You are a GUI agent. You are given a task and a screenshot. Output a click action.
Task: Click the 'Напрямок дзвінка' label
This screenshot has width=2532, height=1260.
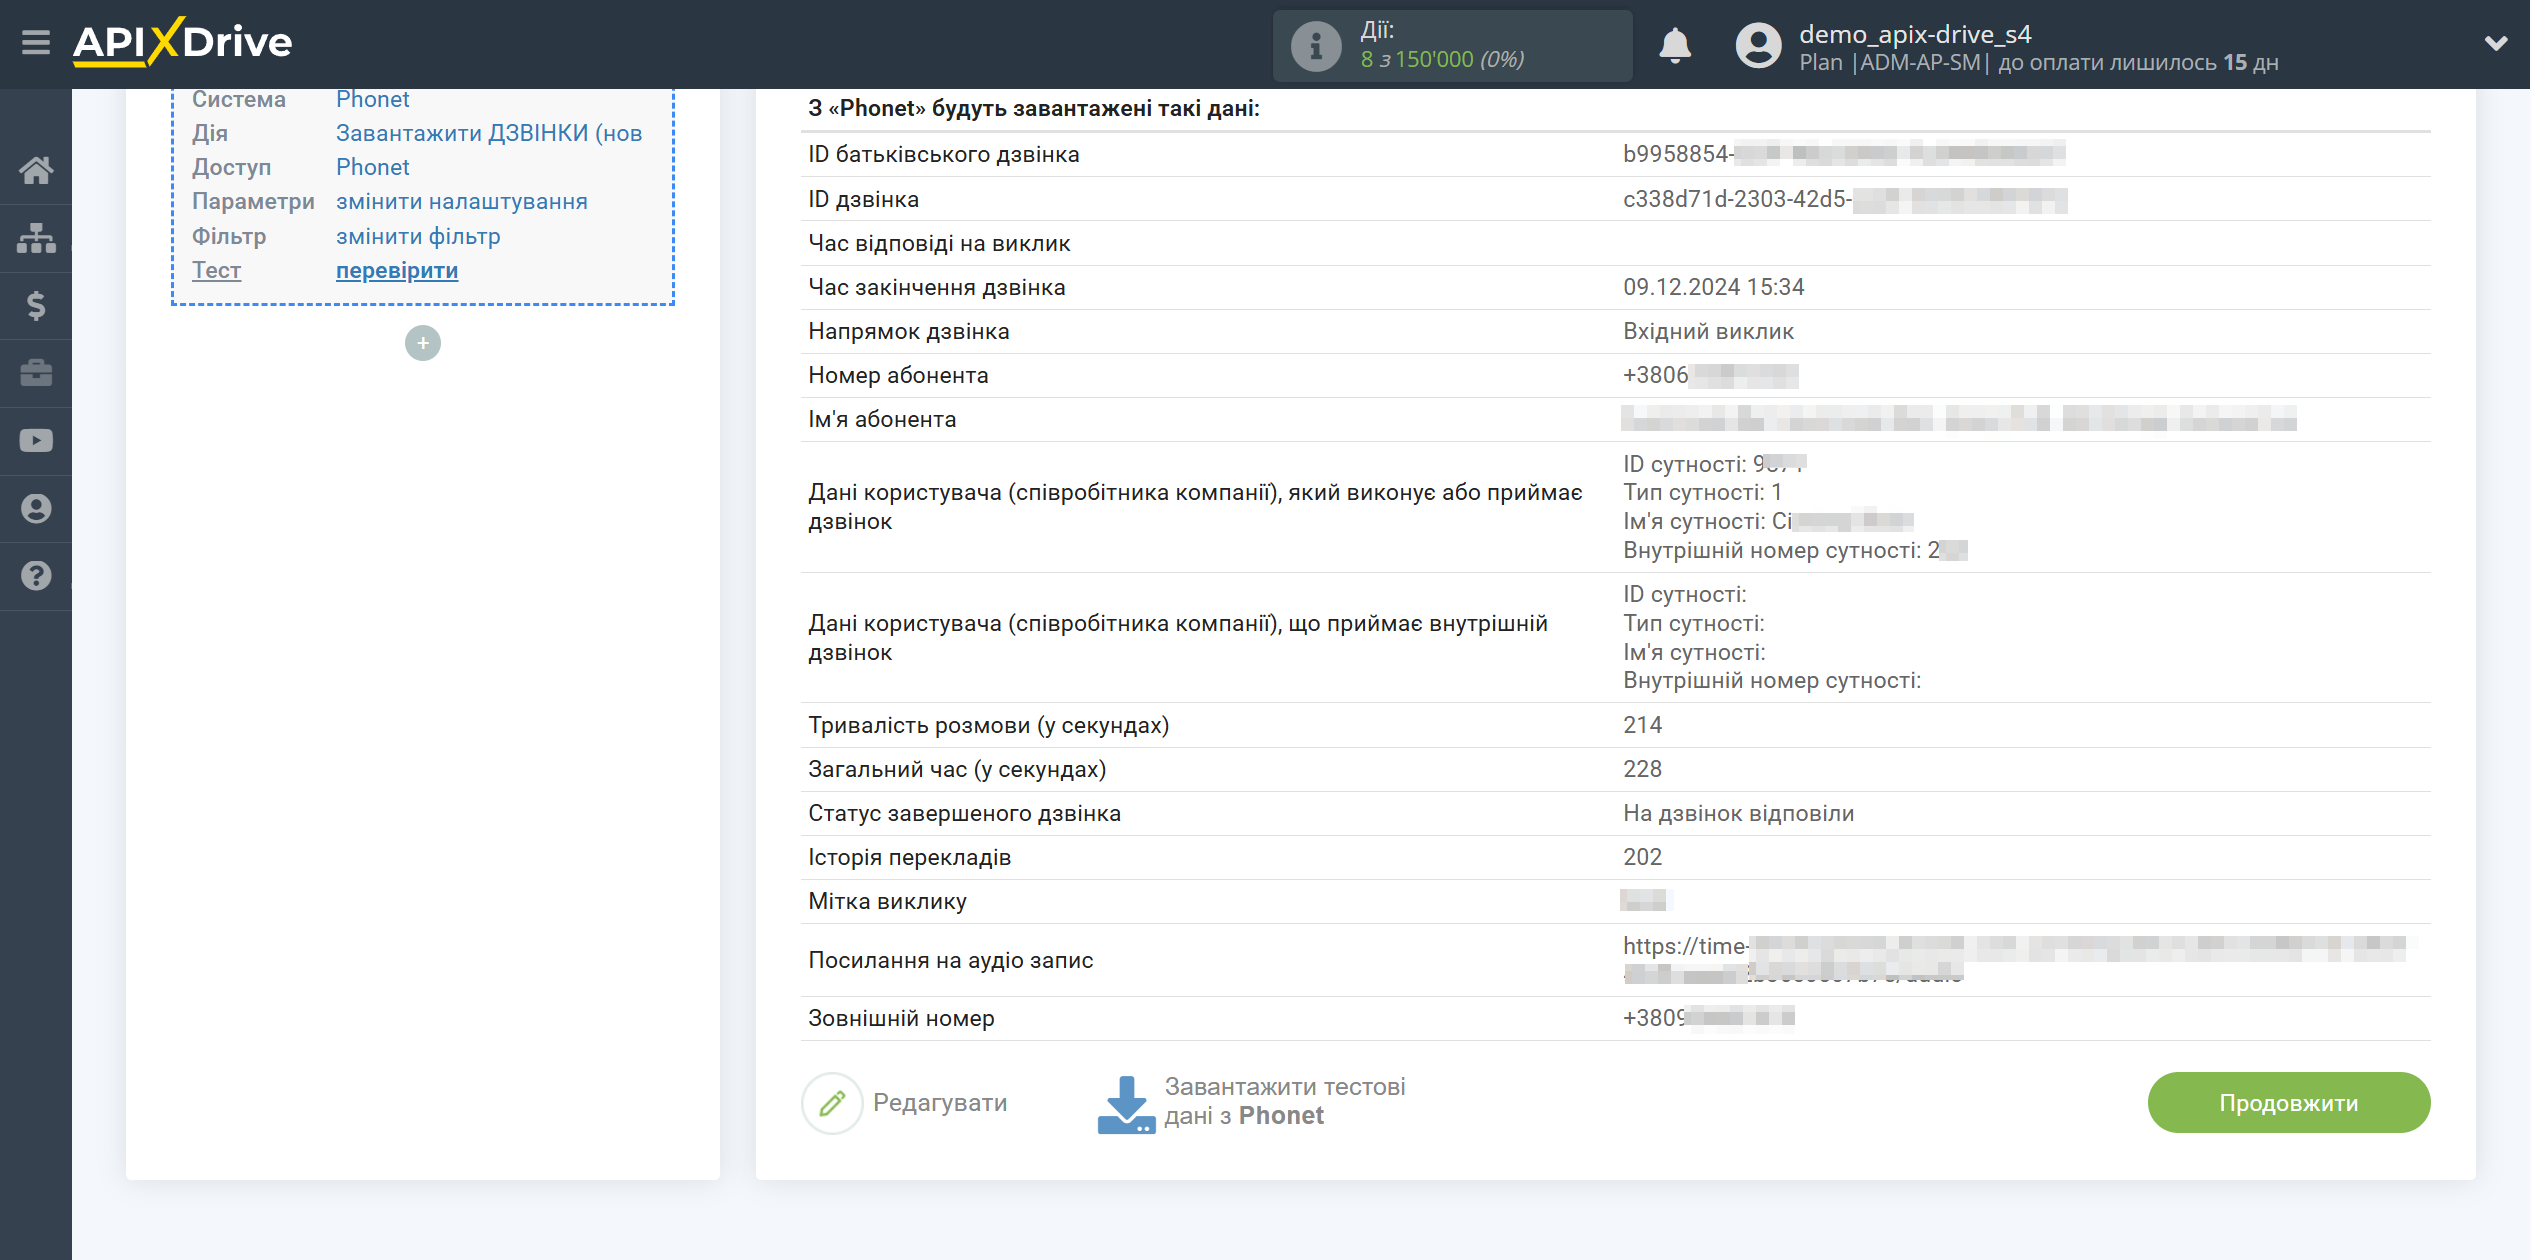click(908, 331)
